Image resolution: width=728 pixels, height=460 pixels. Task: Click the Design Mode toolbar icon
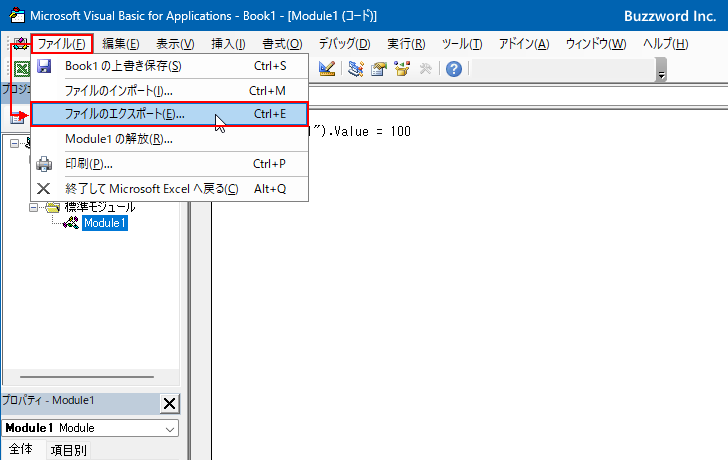tap(327, 69)
